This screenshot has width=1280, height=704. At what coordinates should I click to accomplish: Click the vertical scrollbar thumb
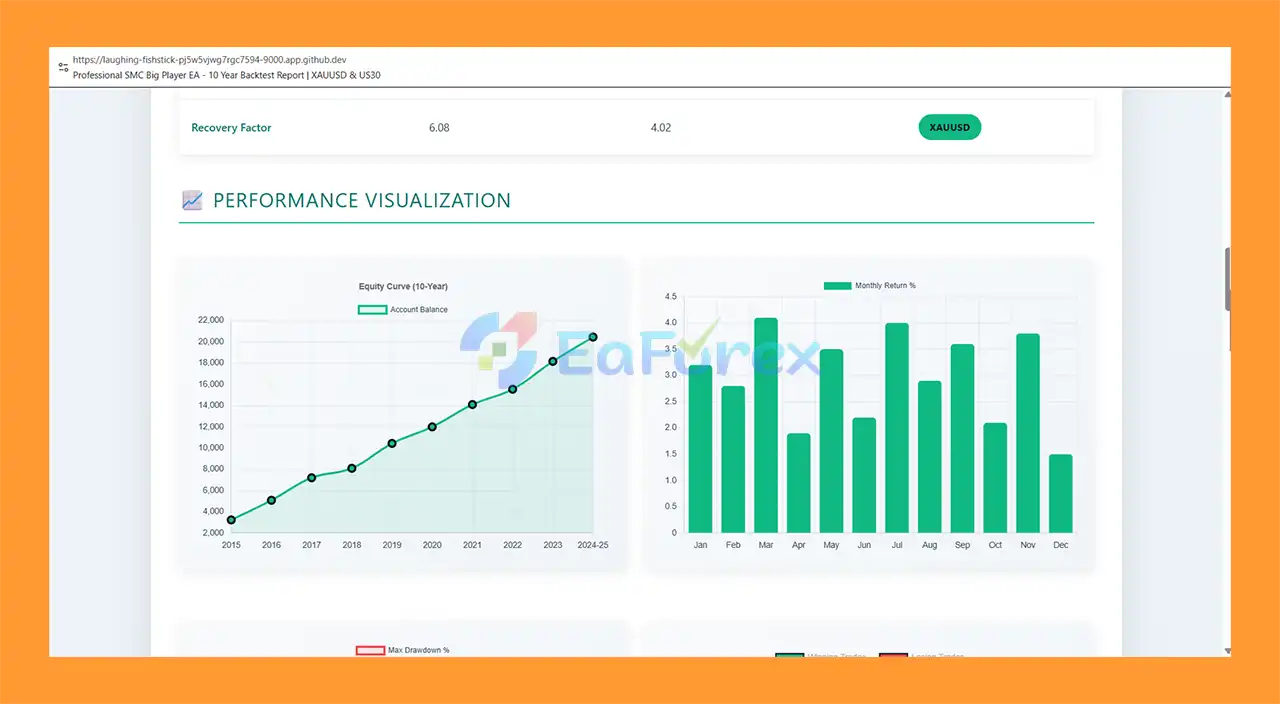point(1227,280)
